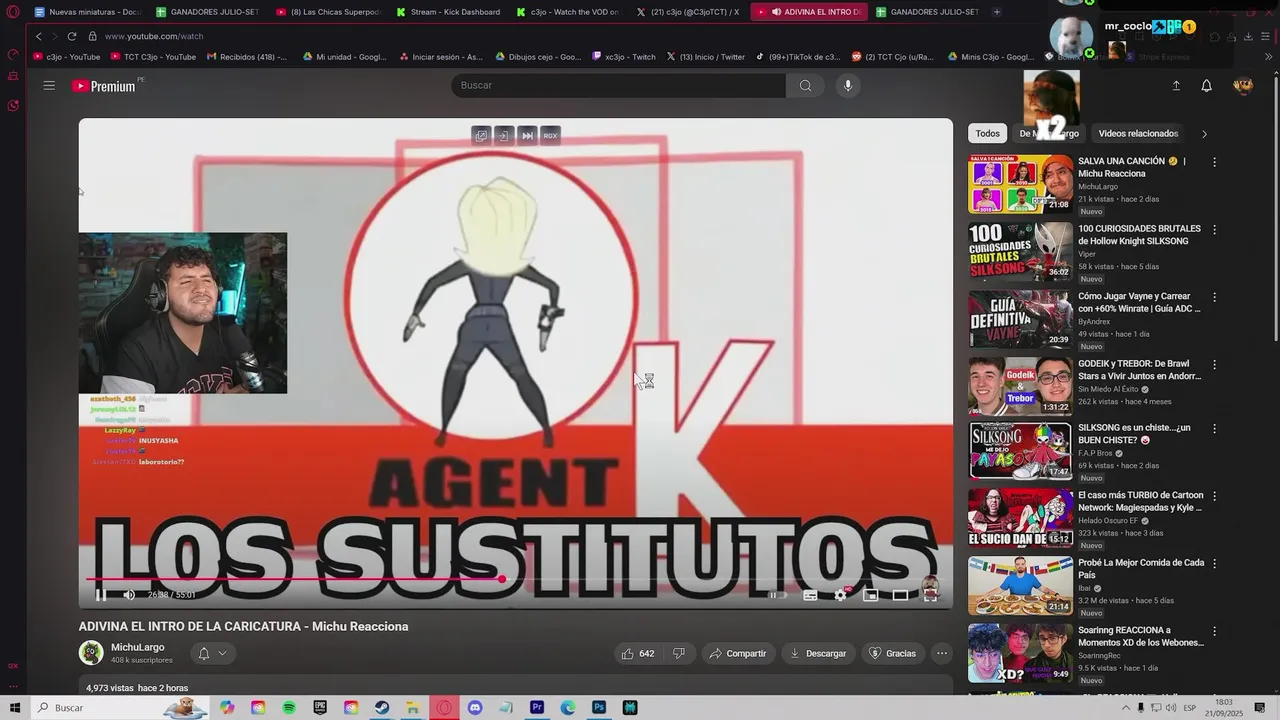The image size is (1280, 720).
Task: Open Spotify from the taskbar
Action: click(289, 708)
